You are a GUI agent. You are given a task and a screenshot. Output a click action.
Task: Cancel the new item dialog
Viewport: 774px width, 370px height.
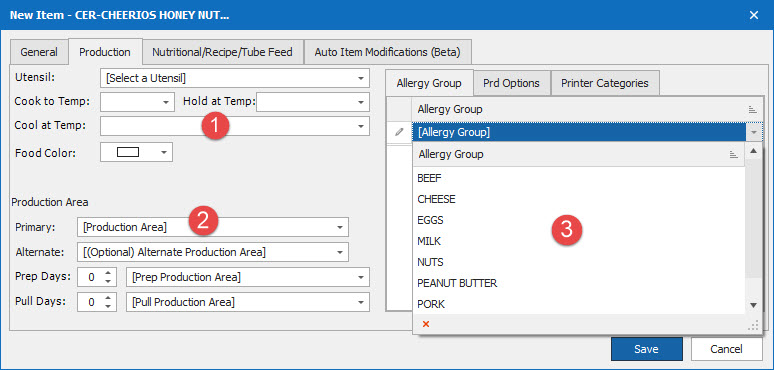pos(726,349)
